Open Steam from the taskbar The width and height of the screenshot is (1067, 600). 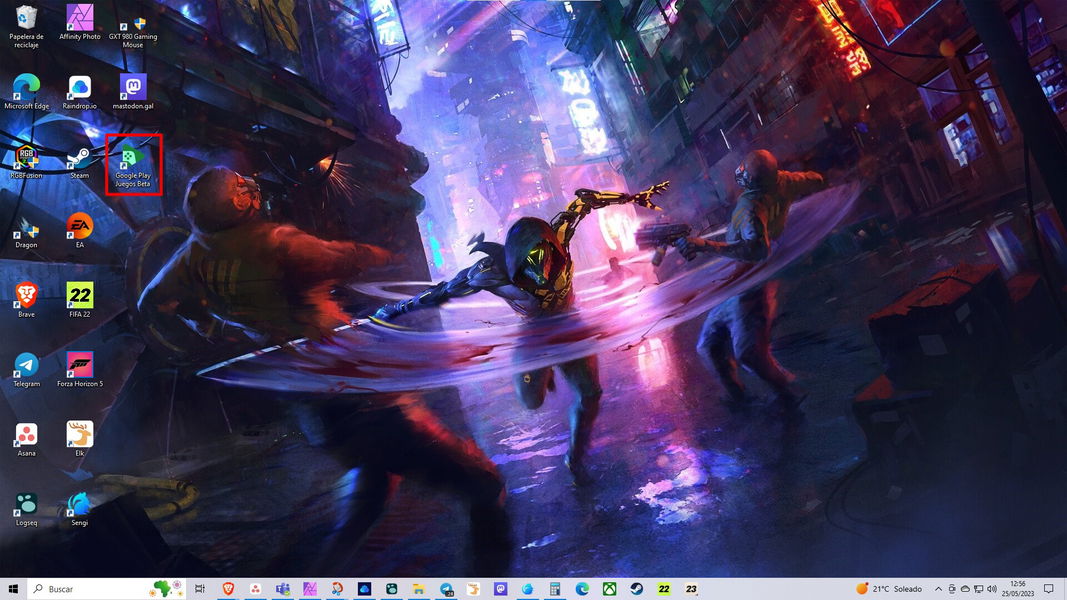[x=636, y=589]
